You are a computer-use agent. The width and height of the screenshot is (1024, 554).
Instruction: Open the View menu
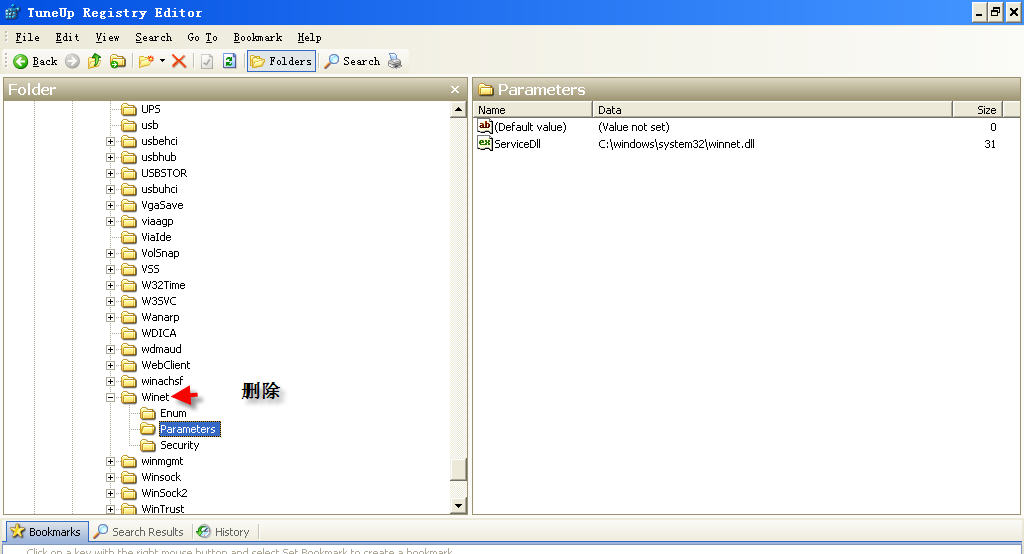(x=107, y=37)
